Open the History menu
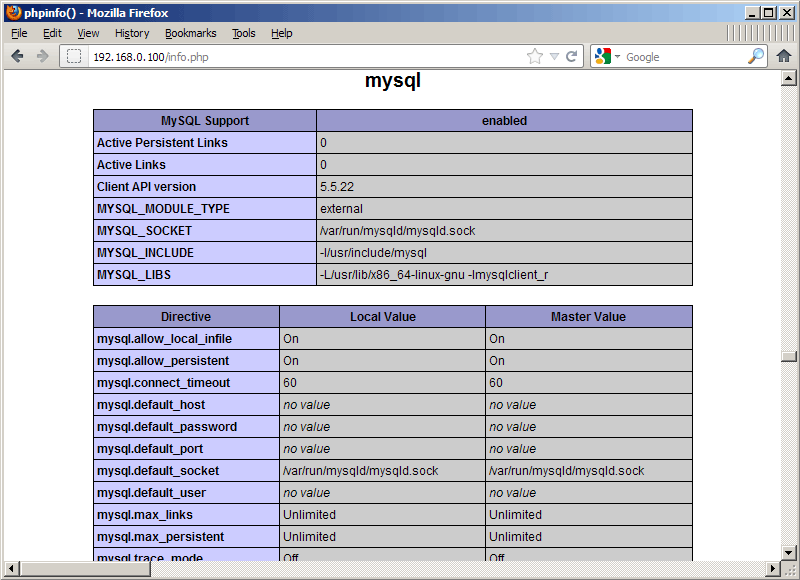 tap(132, 33)
